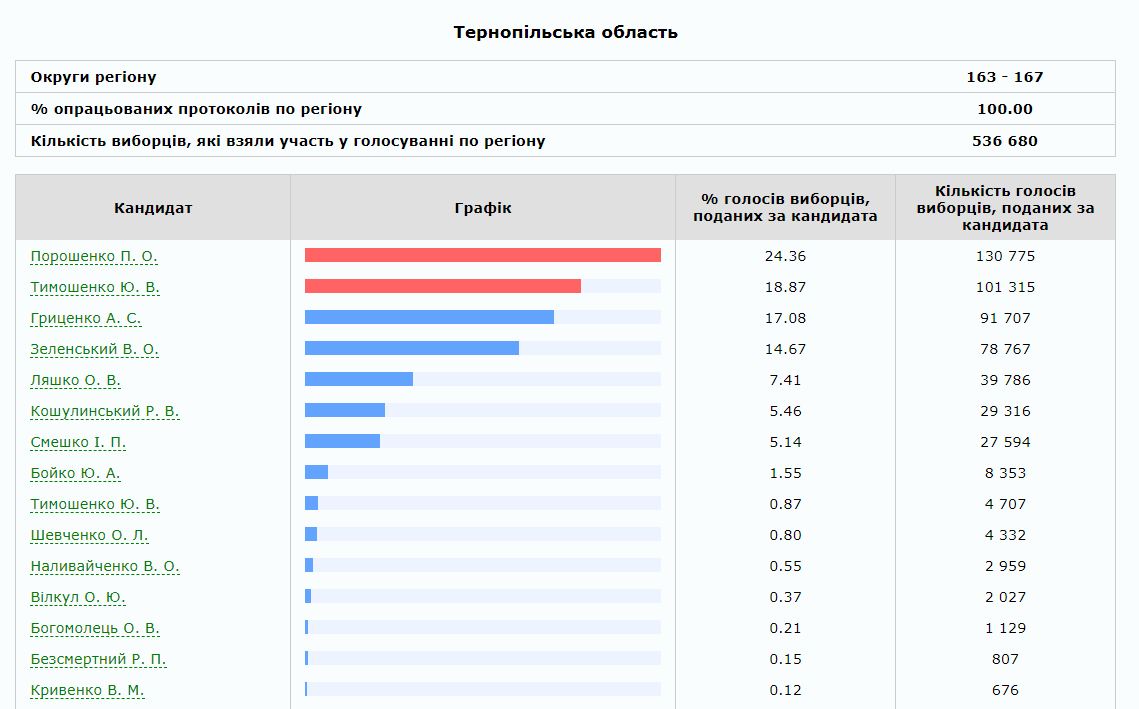Click the Безсмертний Р. П. link
Image resolution: width=1139 pixels, height=709 pixels.
98,659
